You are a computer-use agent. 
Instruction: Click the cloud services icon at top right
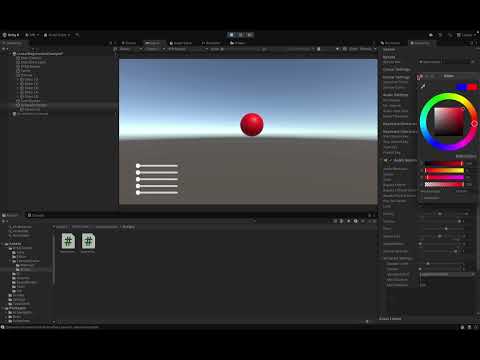[x=431, y=35]
